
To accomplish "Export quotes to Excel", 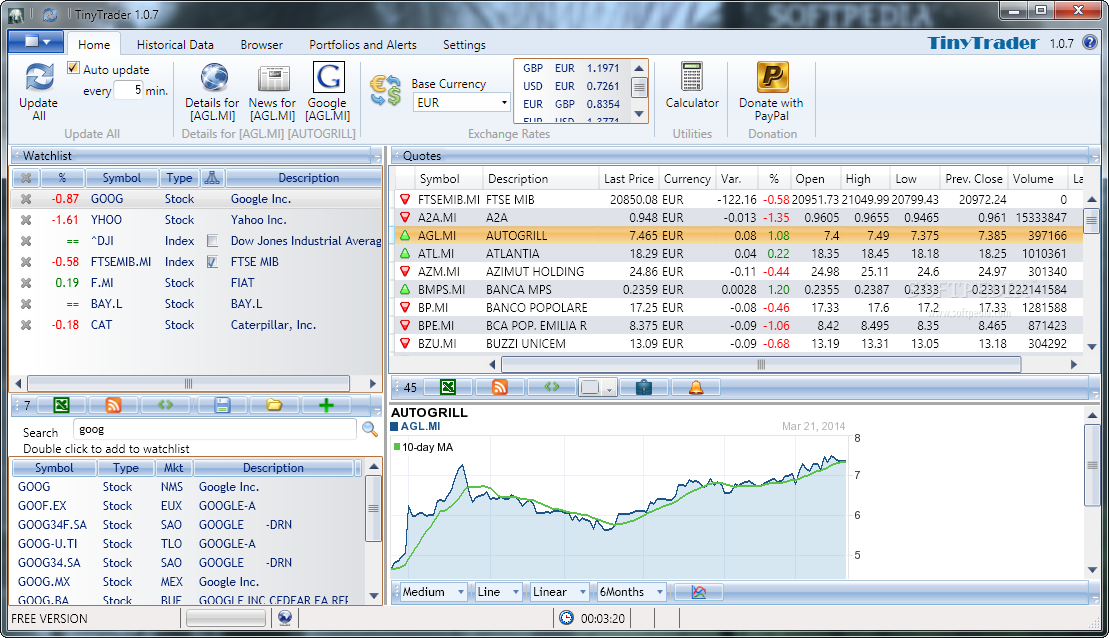I will tap(448, 387).
